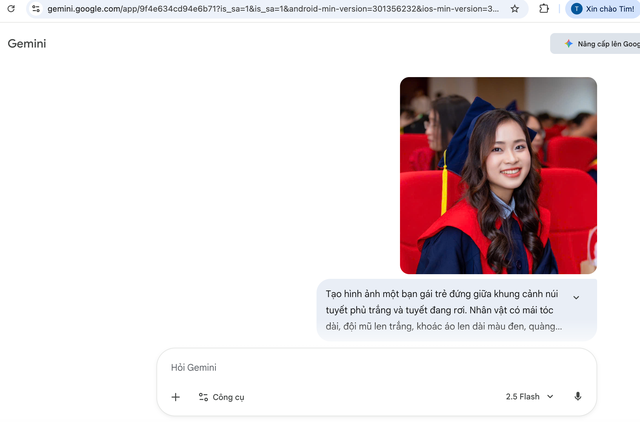Start voice input with microphone icon
Image resolution: width=640 pixels, height=422 pixels.
pyautogui.click(x=578, y=397)
